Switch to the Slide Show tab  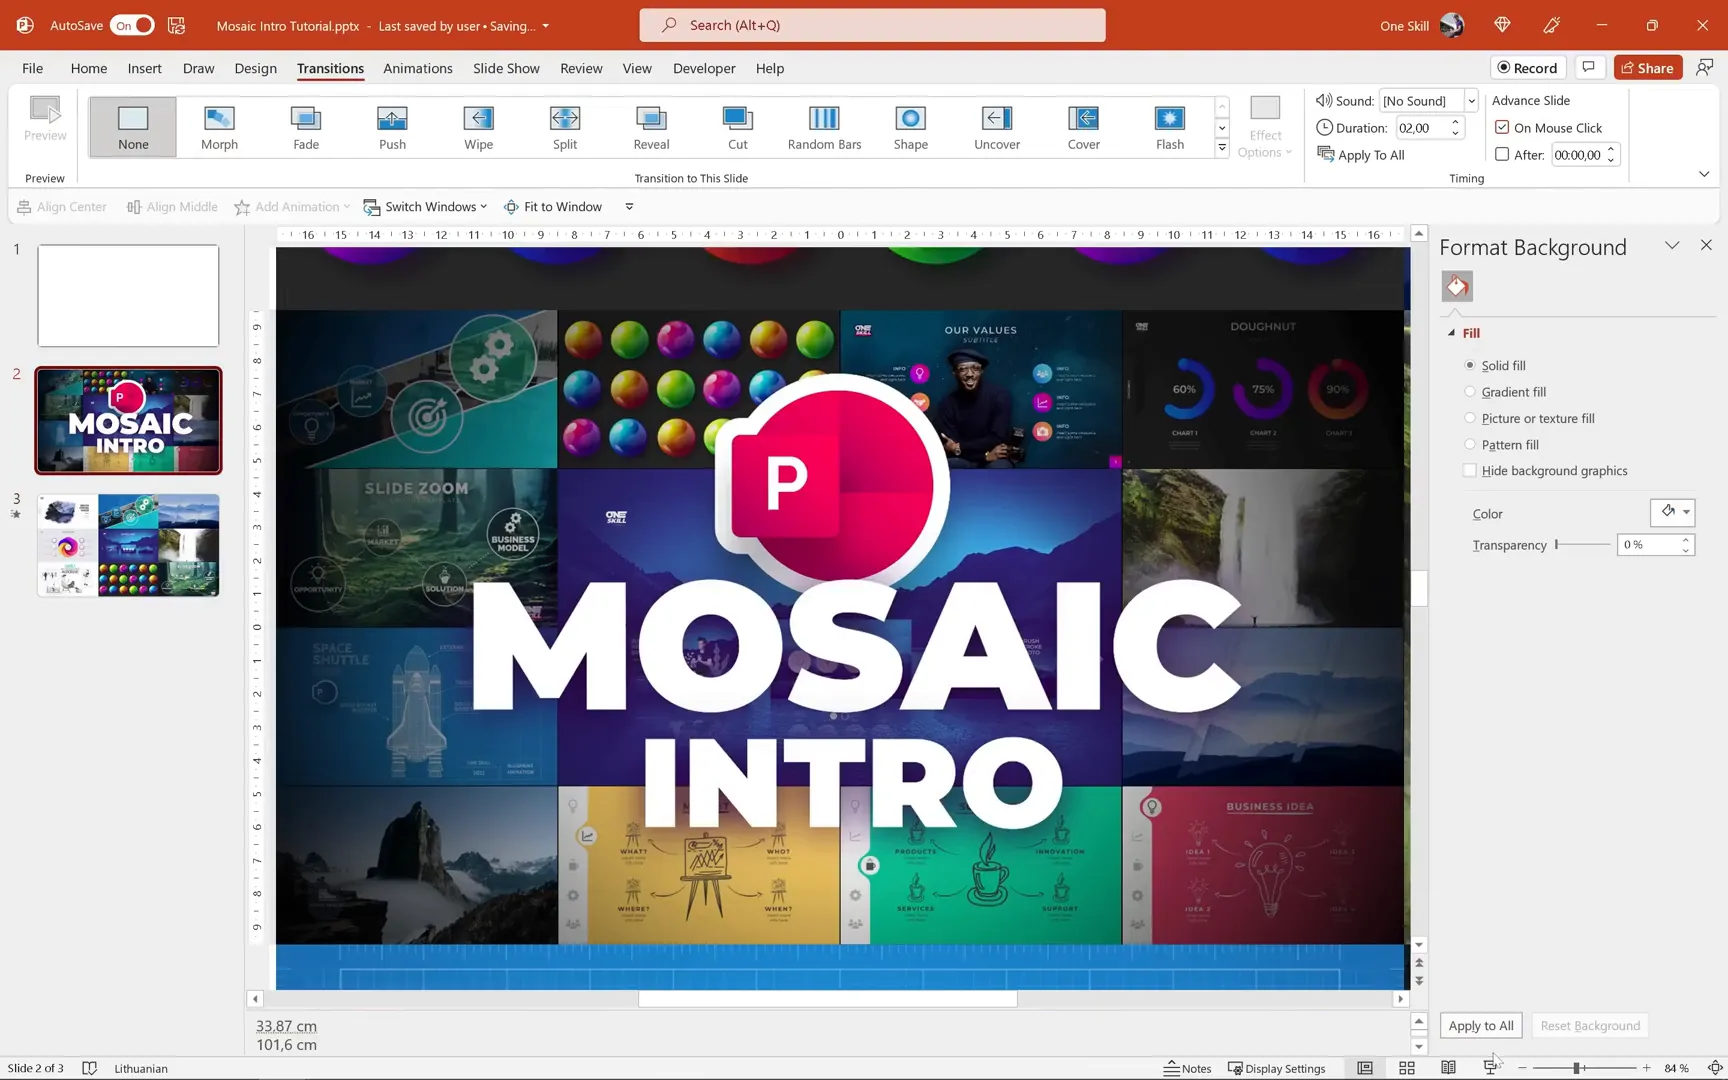tap(506, 68)
